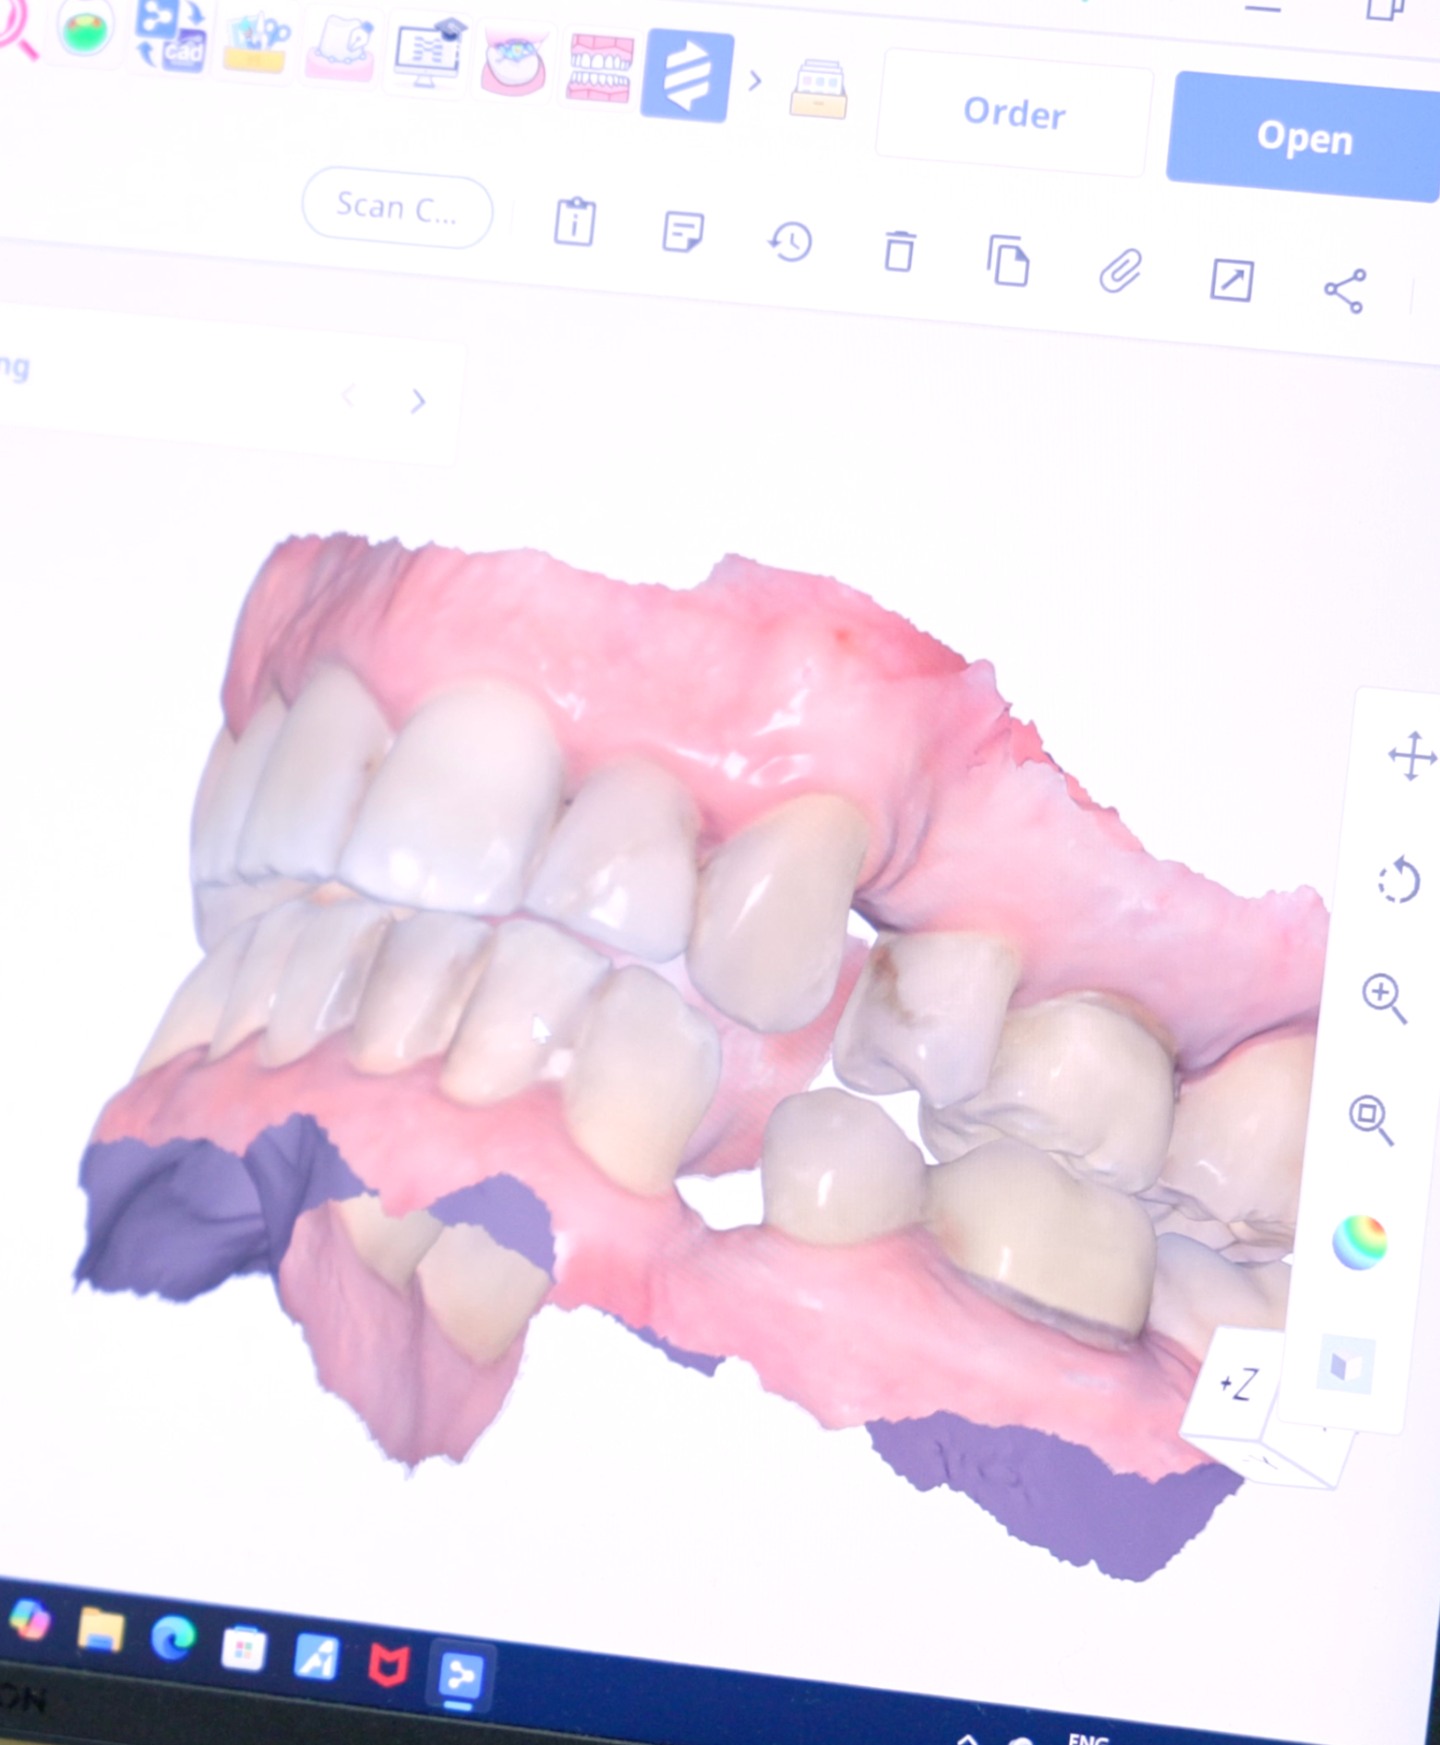Toggle the model display mode cube icon

tap(1346, 1364)
